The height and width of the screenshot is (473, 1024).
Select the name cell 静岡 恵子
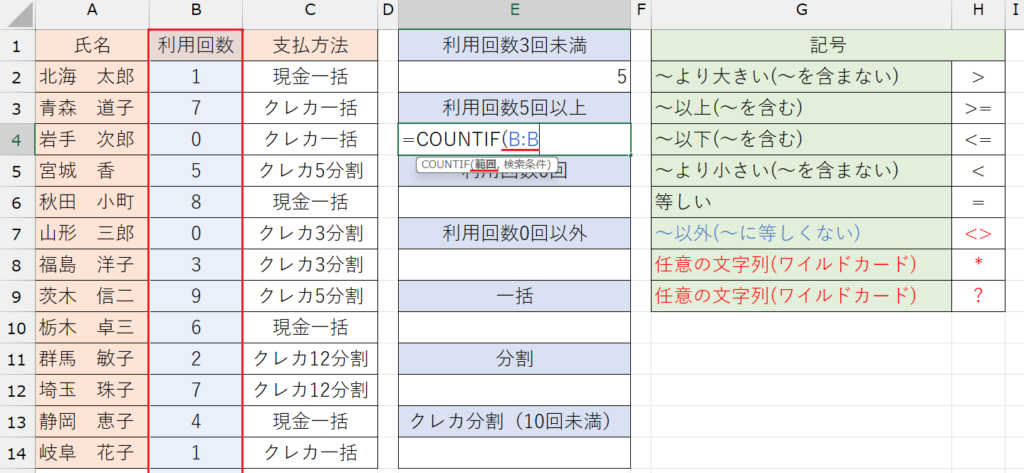pos(92,421)
